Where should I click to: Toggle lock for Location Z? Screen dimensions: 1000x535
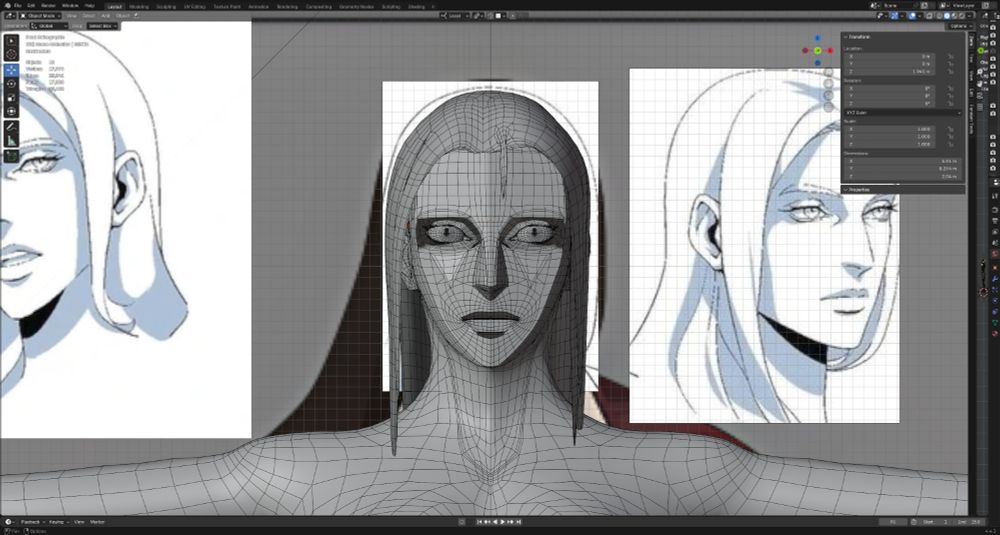pyautogui.click(x=951, y=71)
